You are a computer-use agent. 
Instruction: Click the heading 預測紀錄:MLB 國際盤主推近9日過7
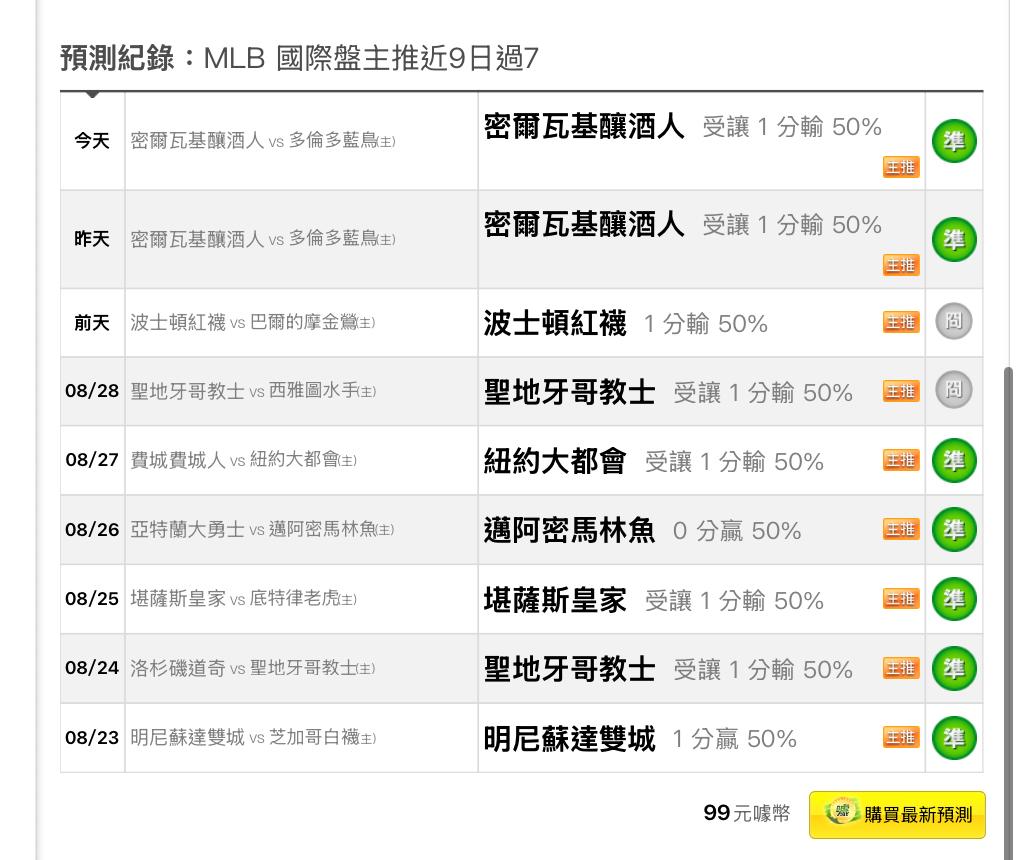pyautogui.click(x=299, y=58)
